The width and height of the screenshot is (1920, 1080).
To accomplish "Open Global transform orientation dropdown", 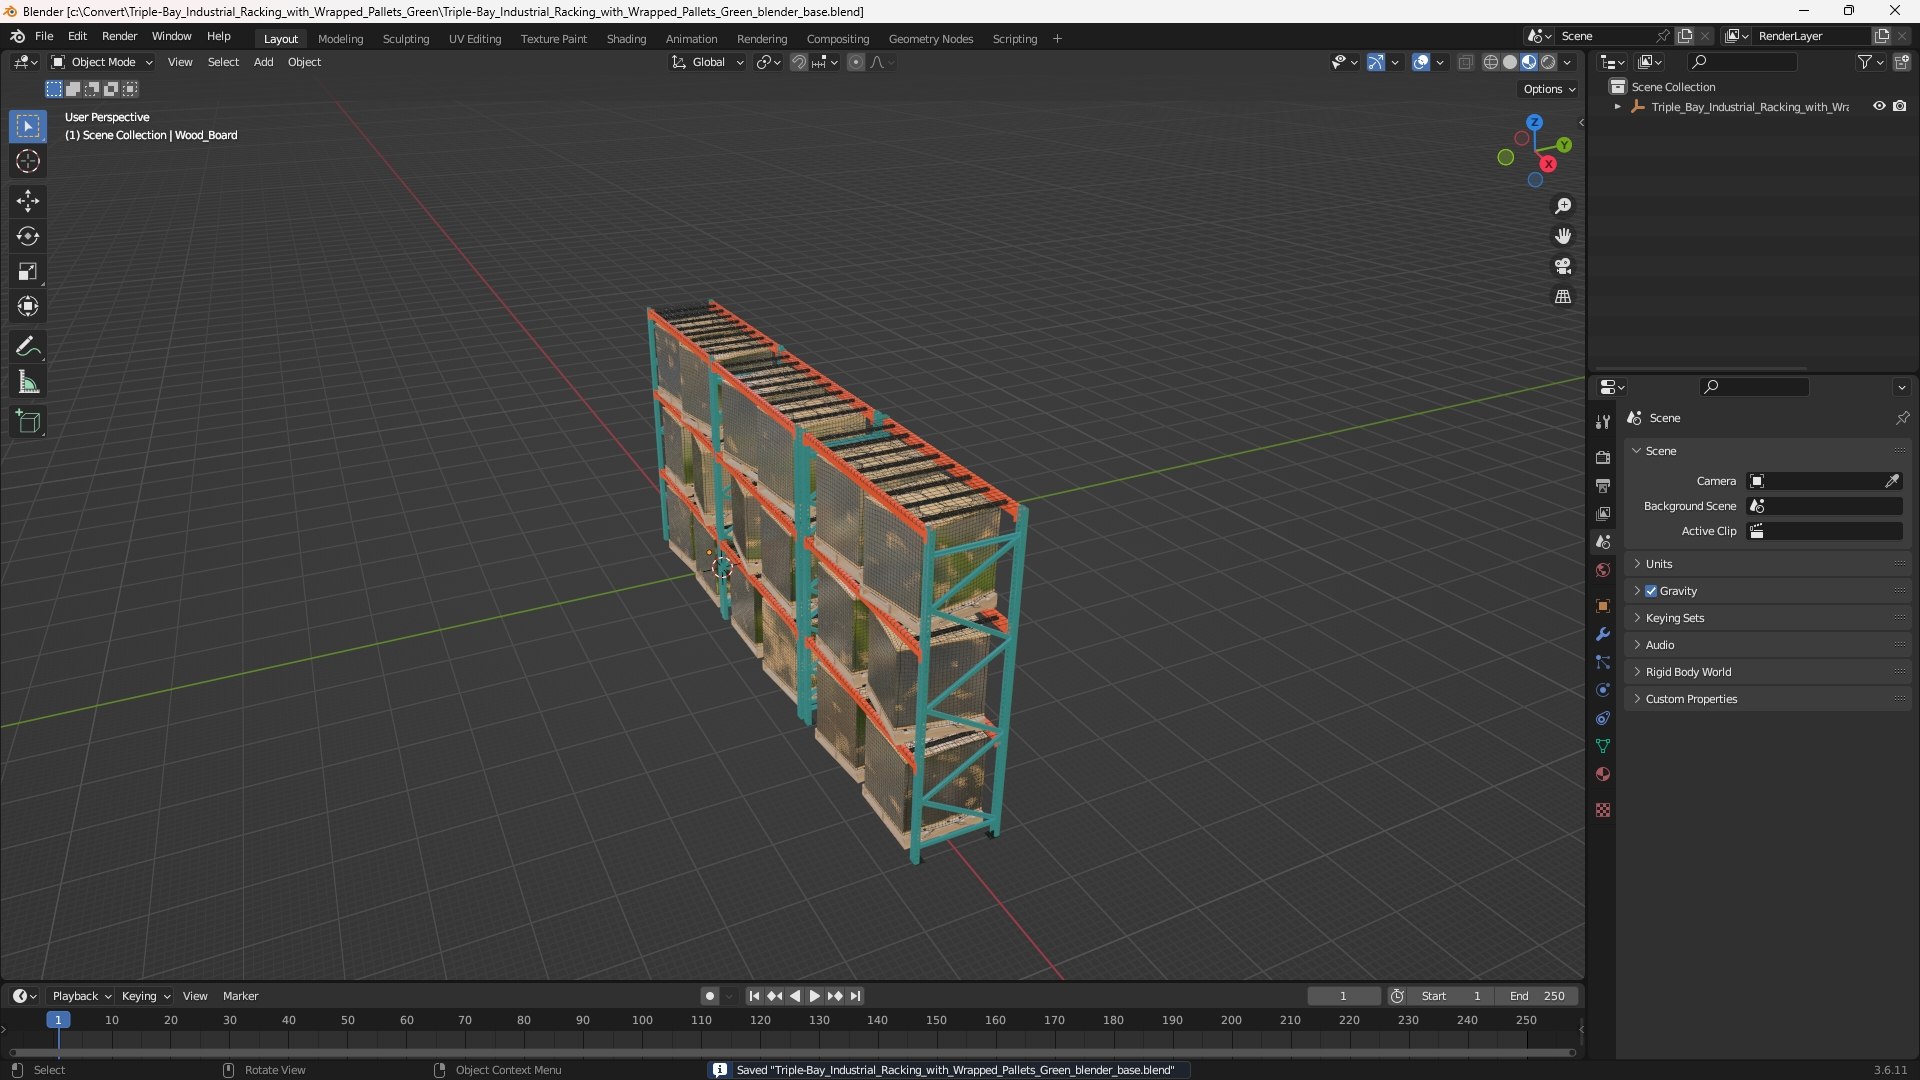I will [707, 62].
